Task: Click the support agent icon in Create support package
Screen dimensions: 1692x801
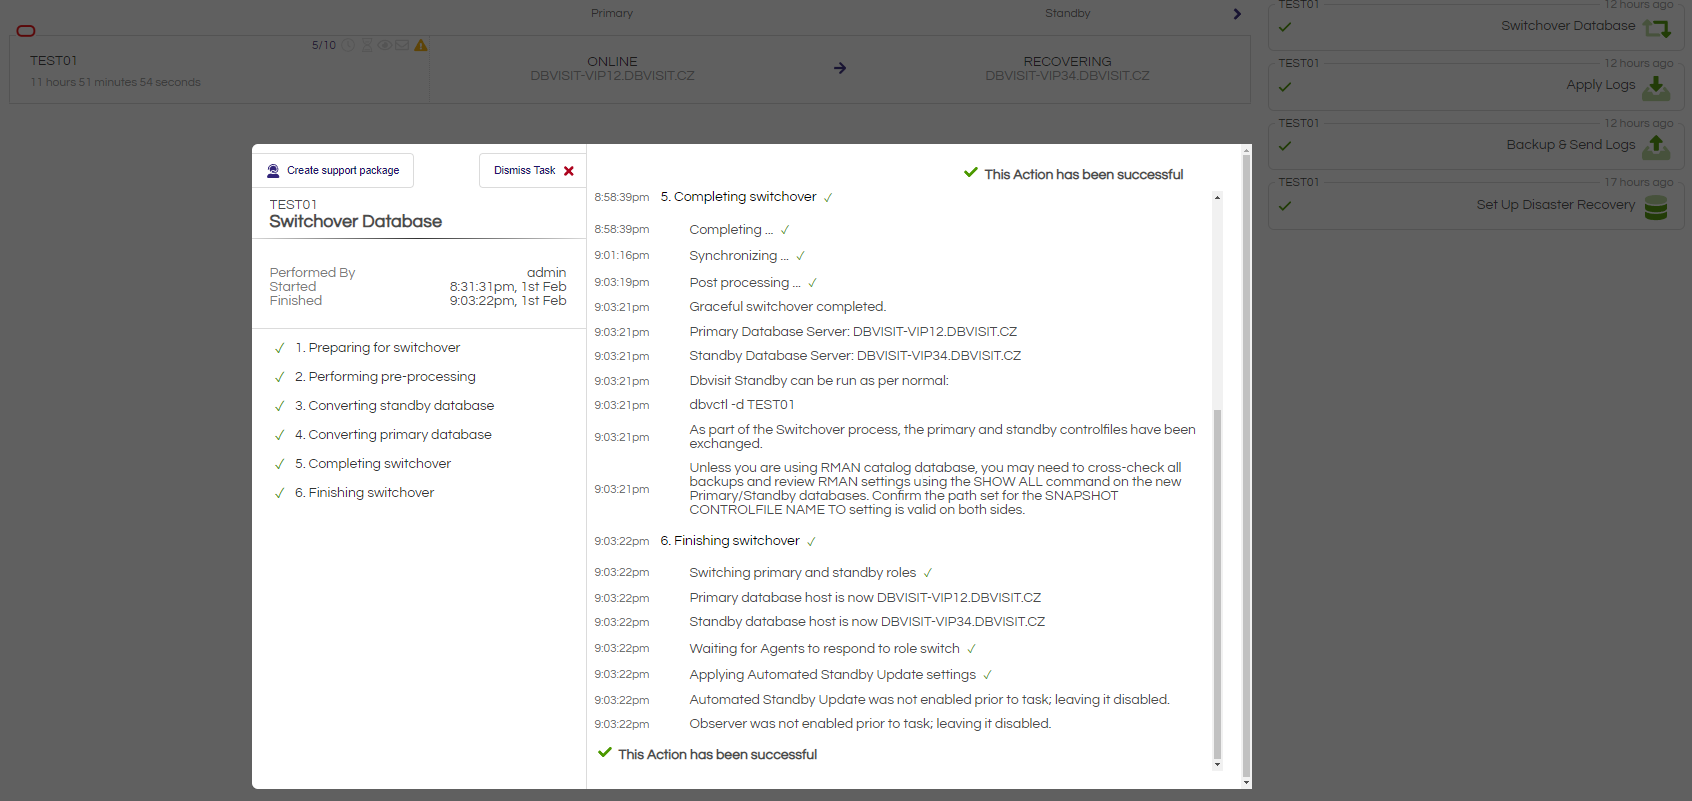Action: click(273, 171)
